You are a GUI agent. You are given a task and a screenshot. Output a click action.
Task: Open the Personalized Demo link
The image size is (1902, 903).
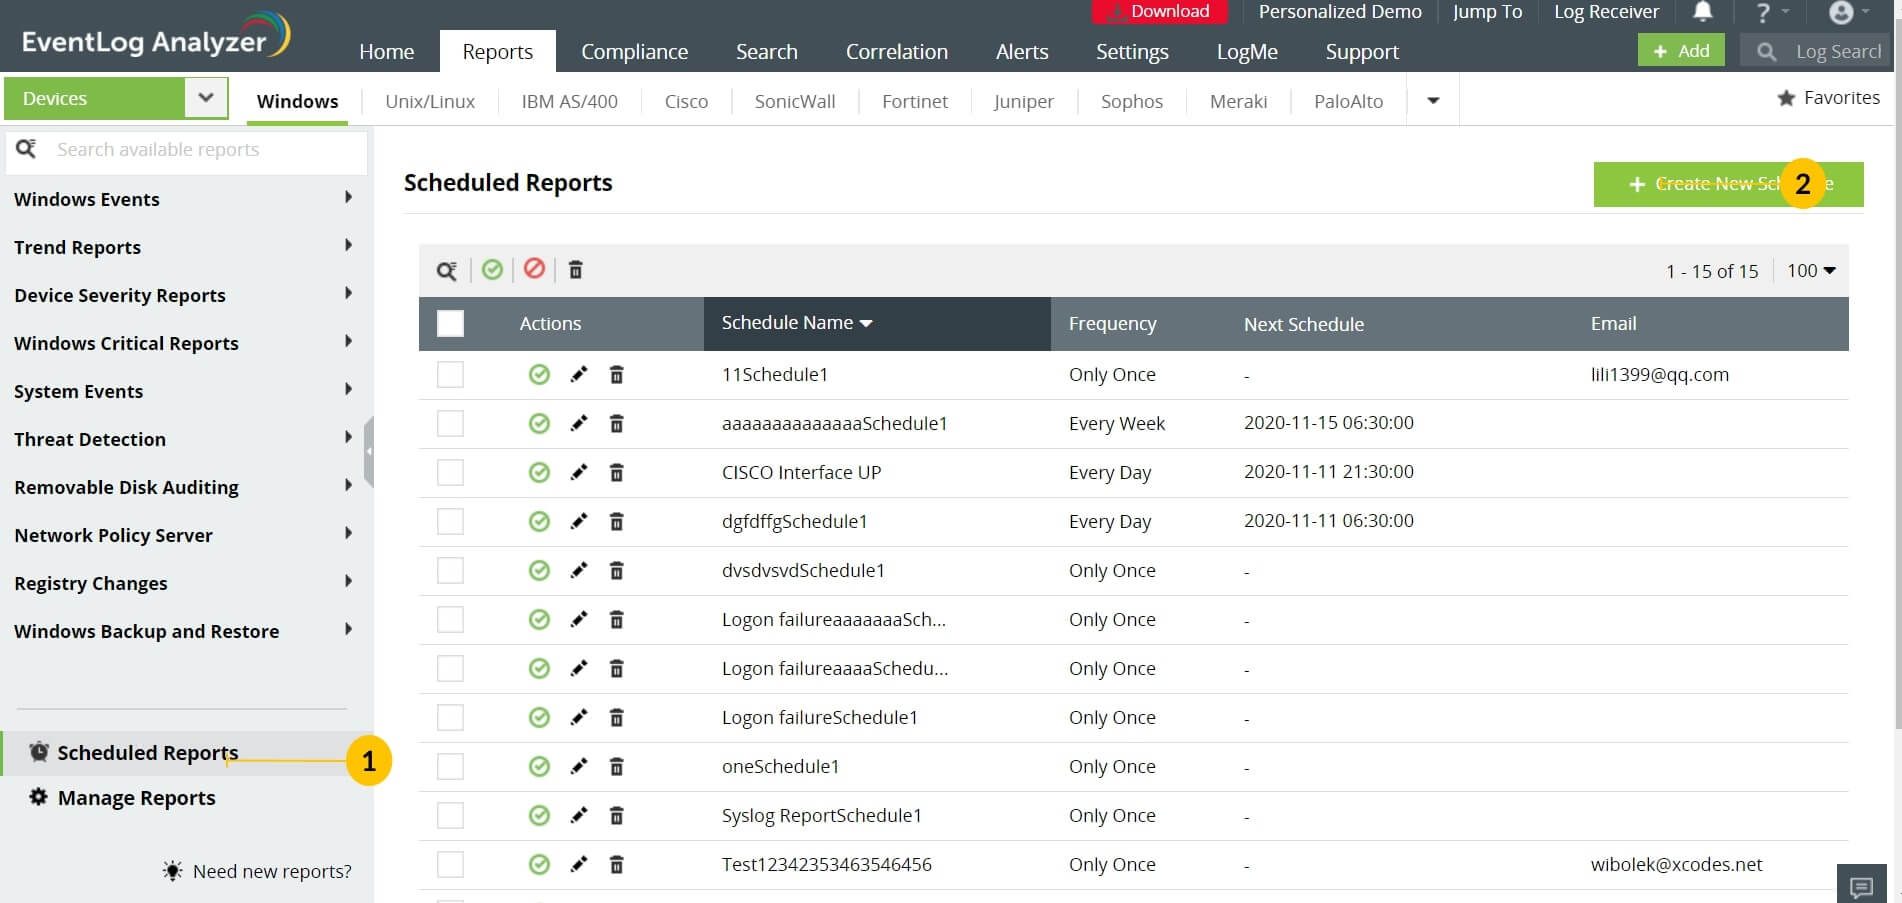point(1340,12)
